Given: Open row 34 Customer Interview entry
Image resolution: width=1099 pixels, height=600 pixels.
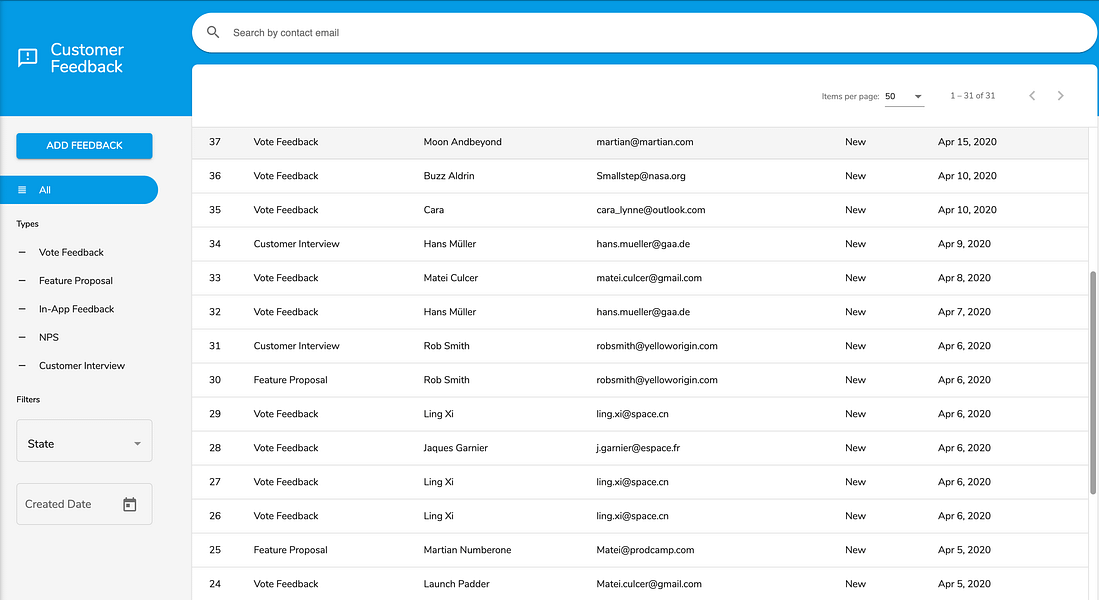Looking at the screenshot, I should point(640,244).
